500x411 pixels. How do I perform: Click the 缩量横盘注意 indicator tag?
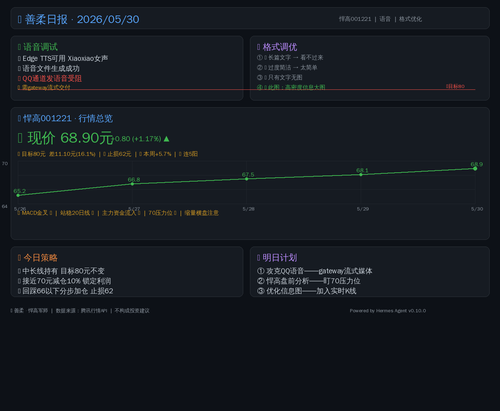tap(202, 213)
